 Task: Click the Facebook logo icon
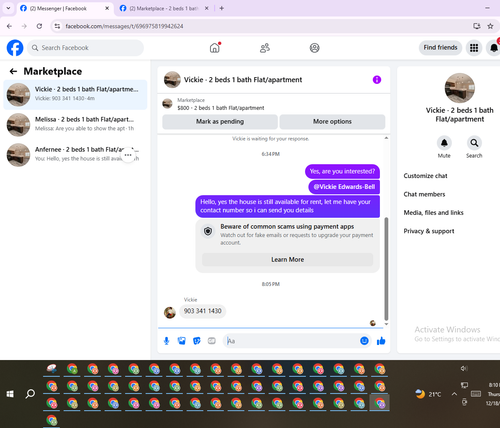15,48
